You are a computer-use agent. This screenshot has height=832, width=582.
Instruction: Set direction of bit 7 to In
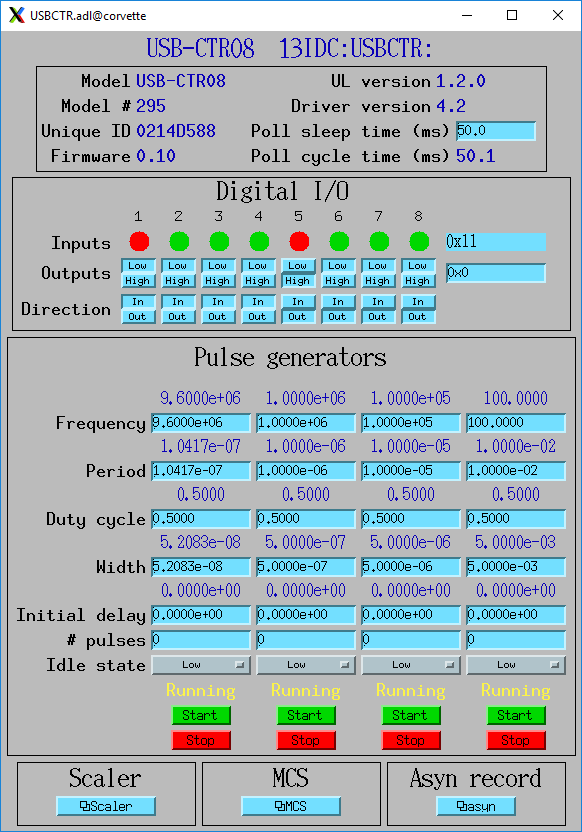[378, 302]
